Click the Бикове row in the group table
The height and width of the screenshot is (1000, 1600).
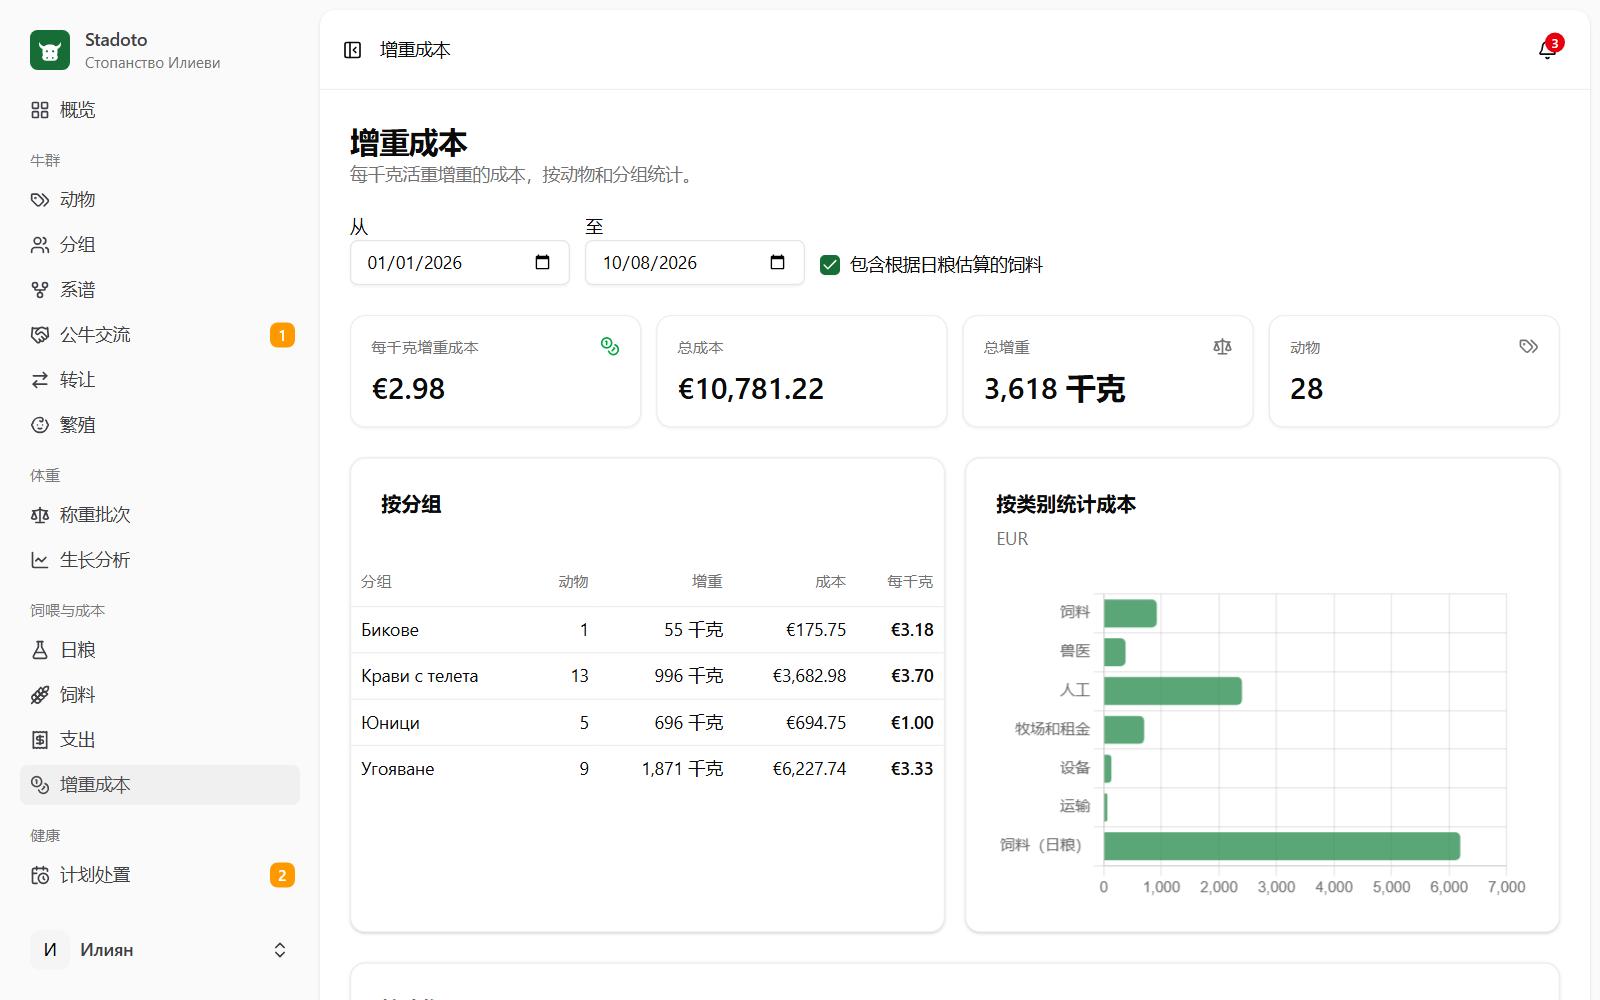tap(647, 630)
